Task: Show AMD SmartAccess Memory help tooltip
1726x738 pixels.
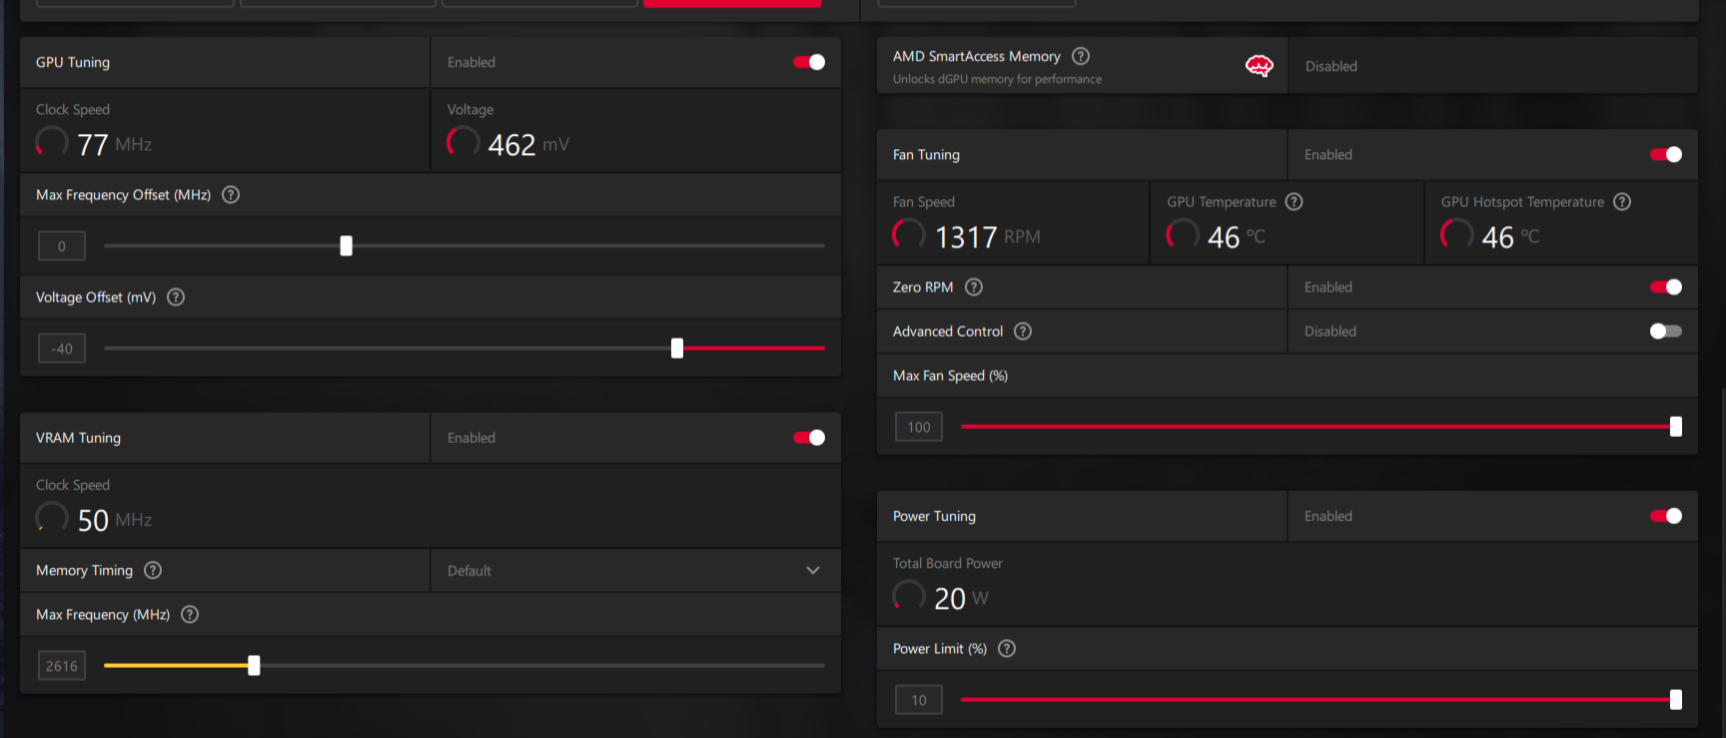Action: coord(1081,56)
